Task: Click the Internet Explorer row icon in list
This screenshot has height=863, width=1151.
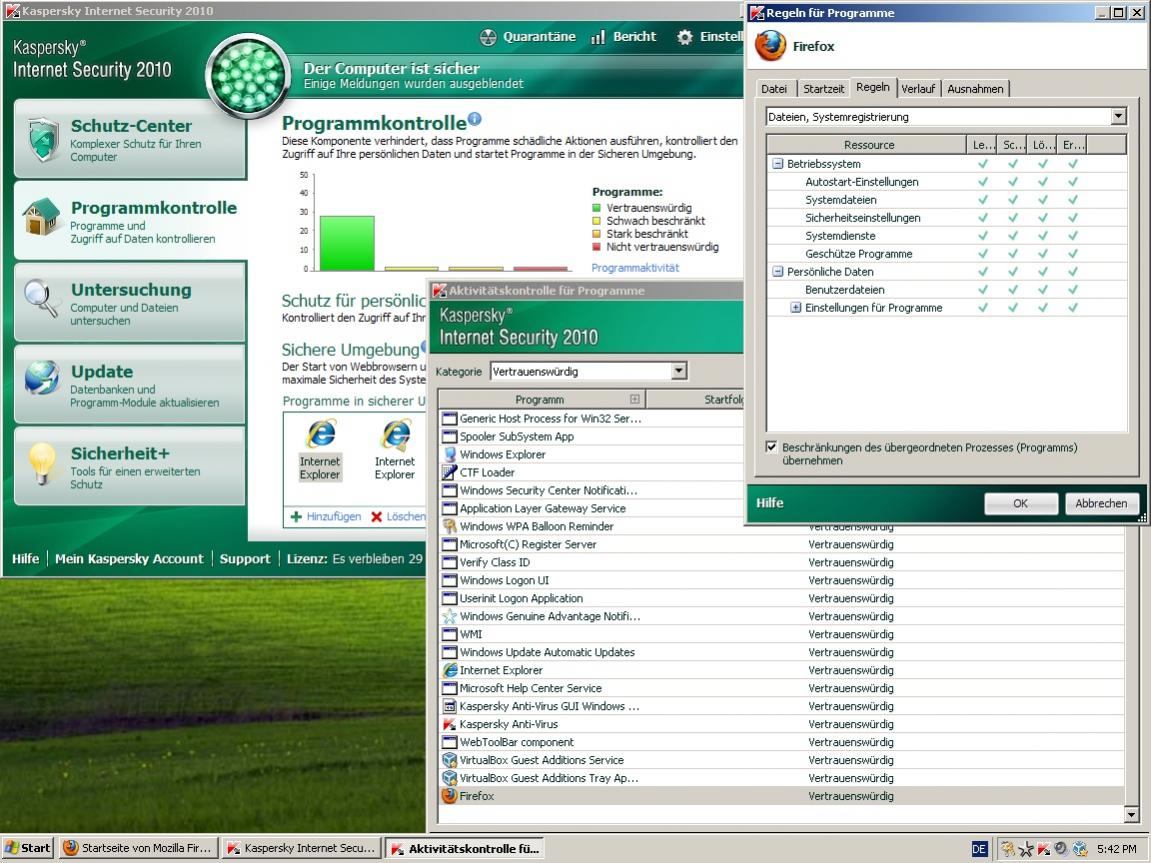Action: coord(449,670)
